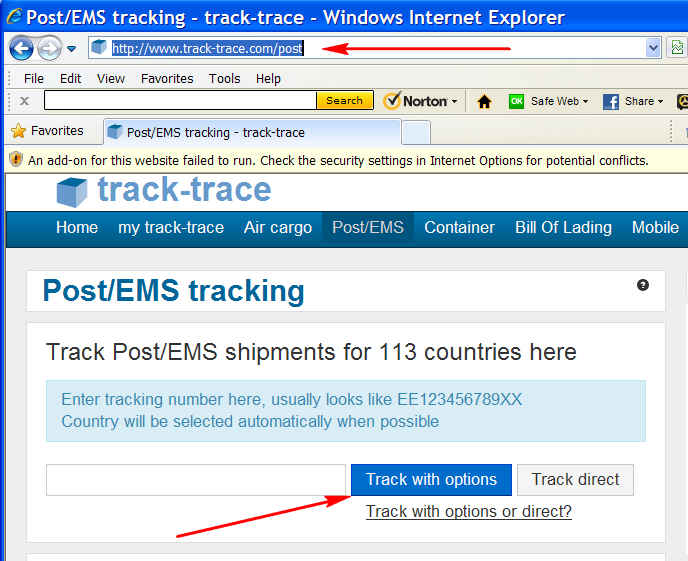
Task: Click the Track direct button
Action: (x=575, y=479)
